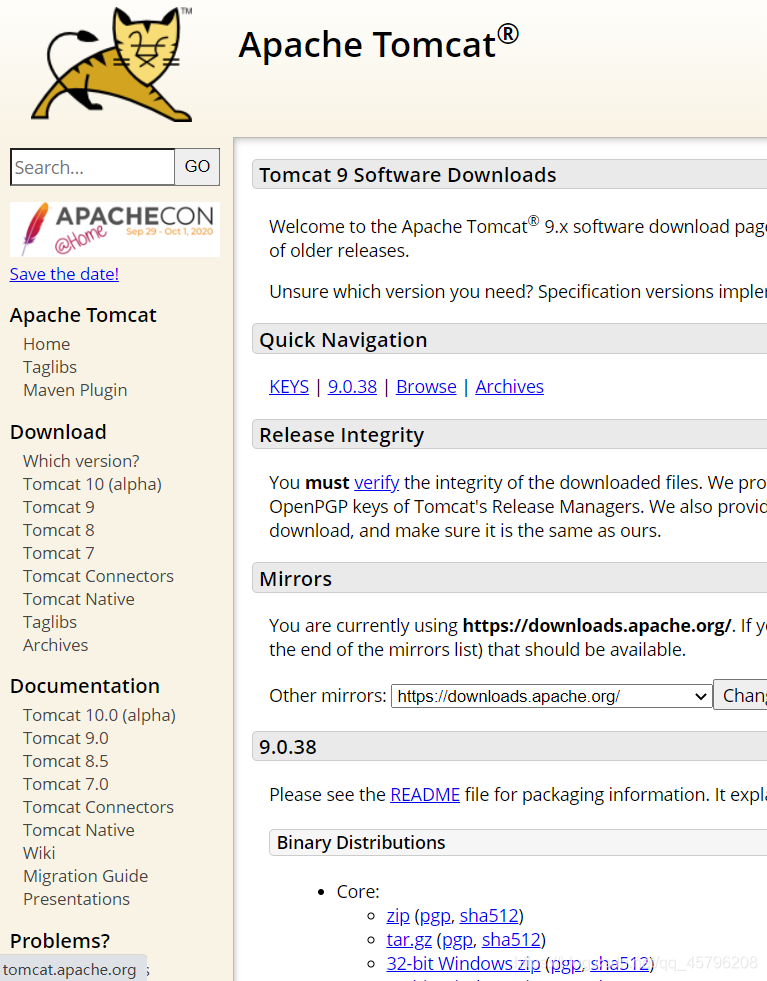Download the 32-bit Windows zip
767x981 pixels.
point(463,963)
